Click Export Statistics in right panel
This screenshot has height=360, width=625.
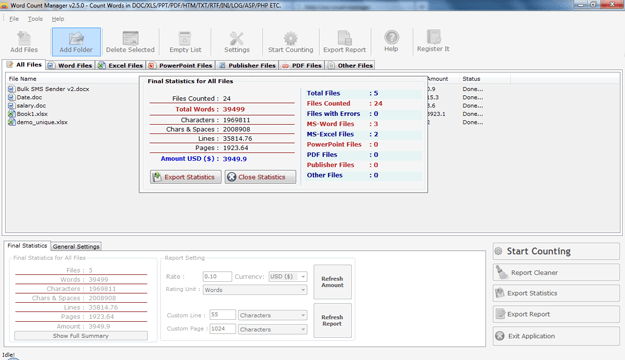pos(556,293)
